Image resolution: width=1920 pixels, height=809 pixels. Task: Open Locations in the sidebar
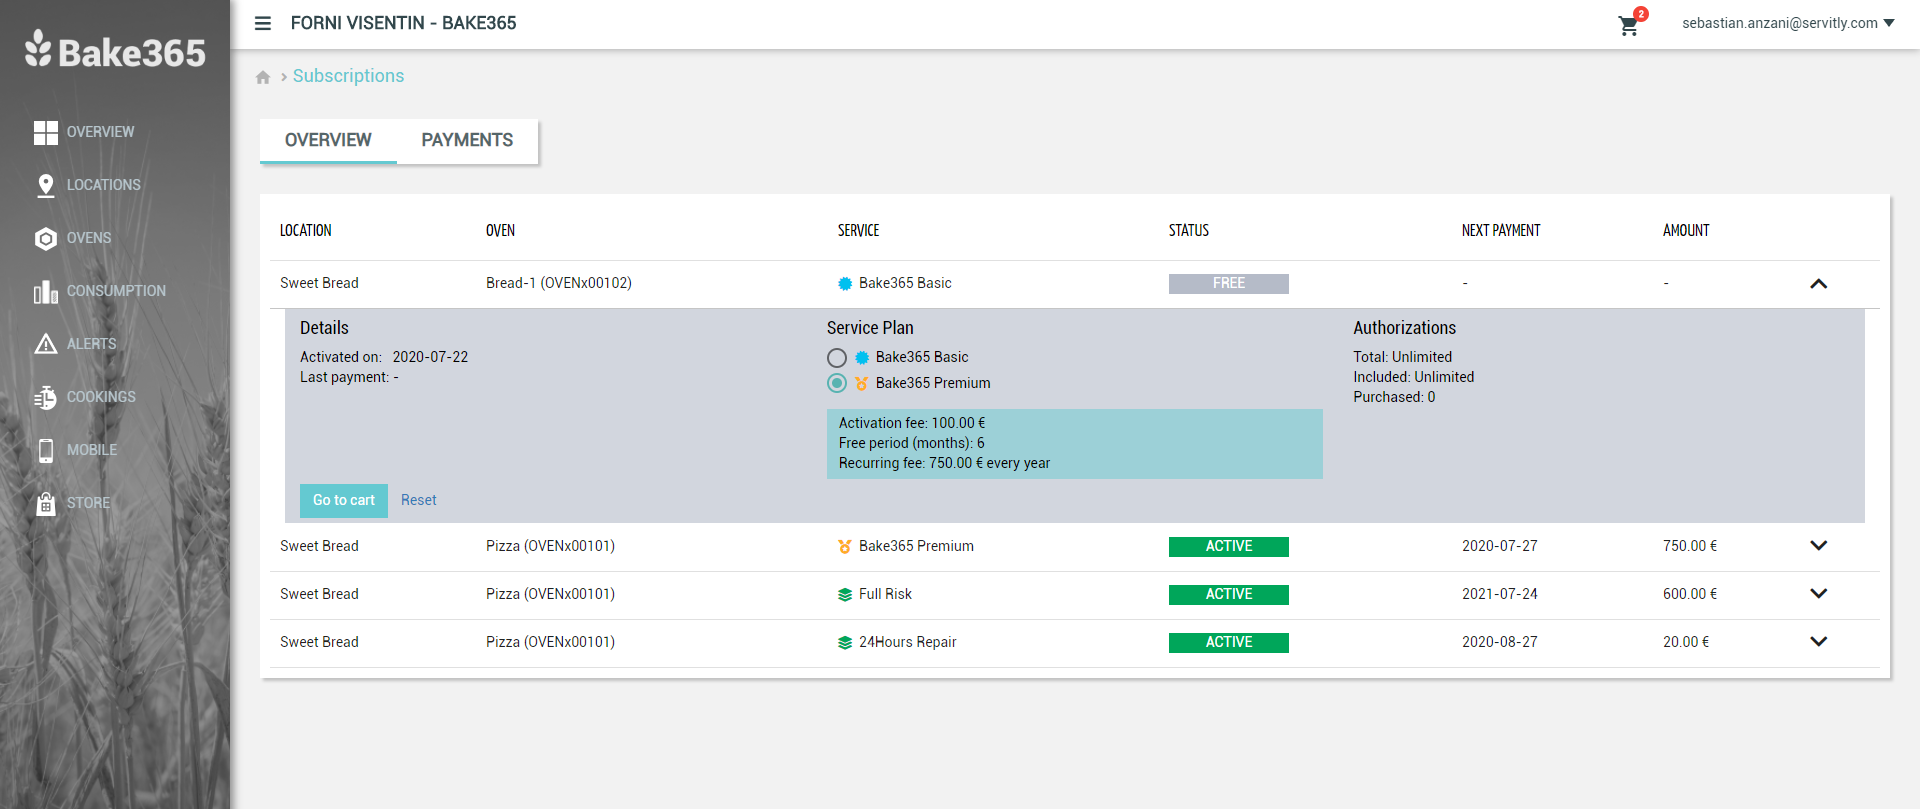pos(104,185)
